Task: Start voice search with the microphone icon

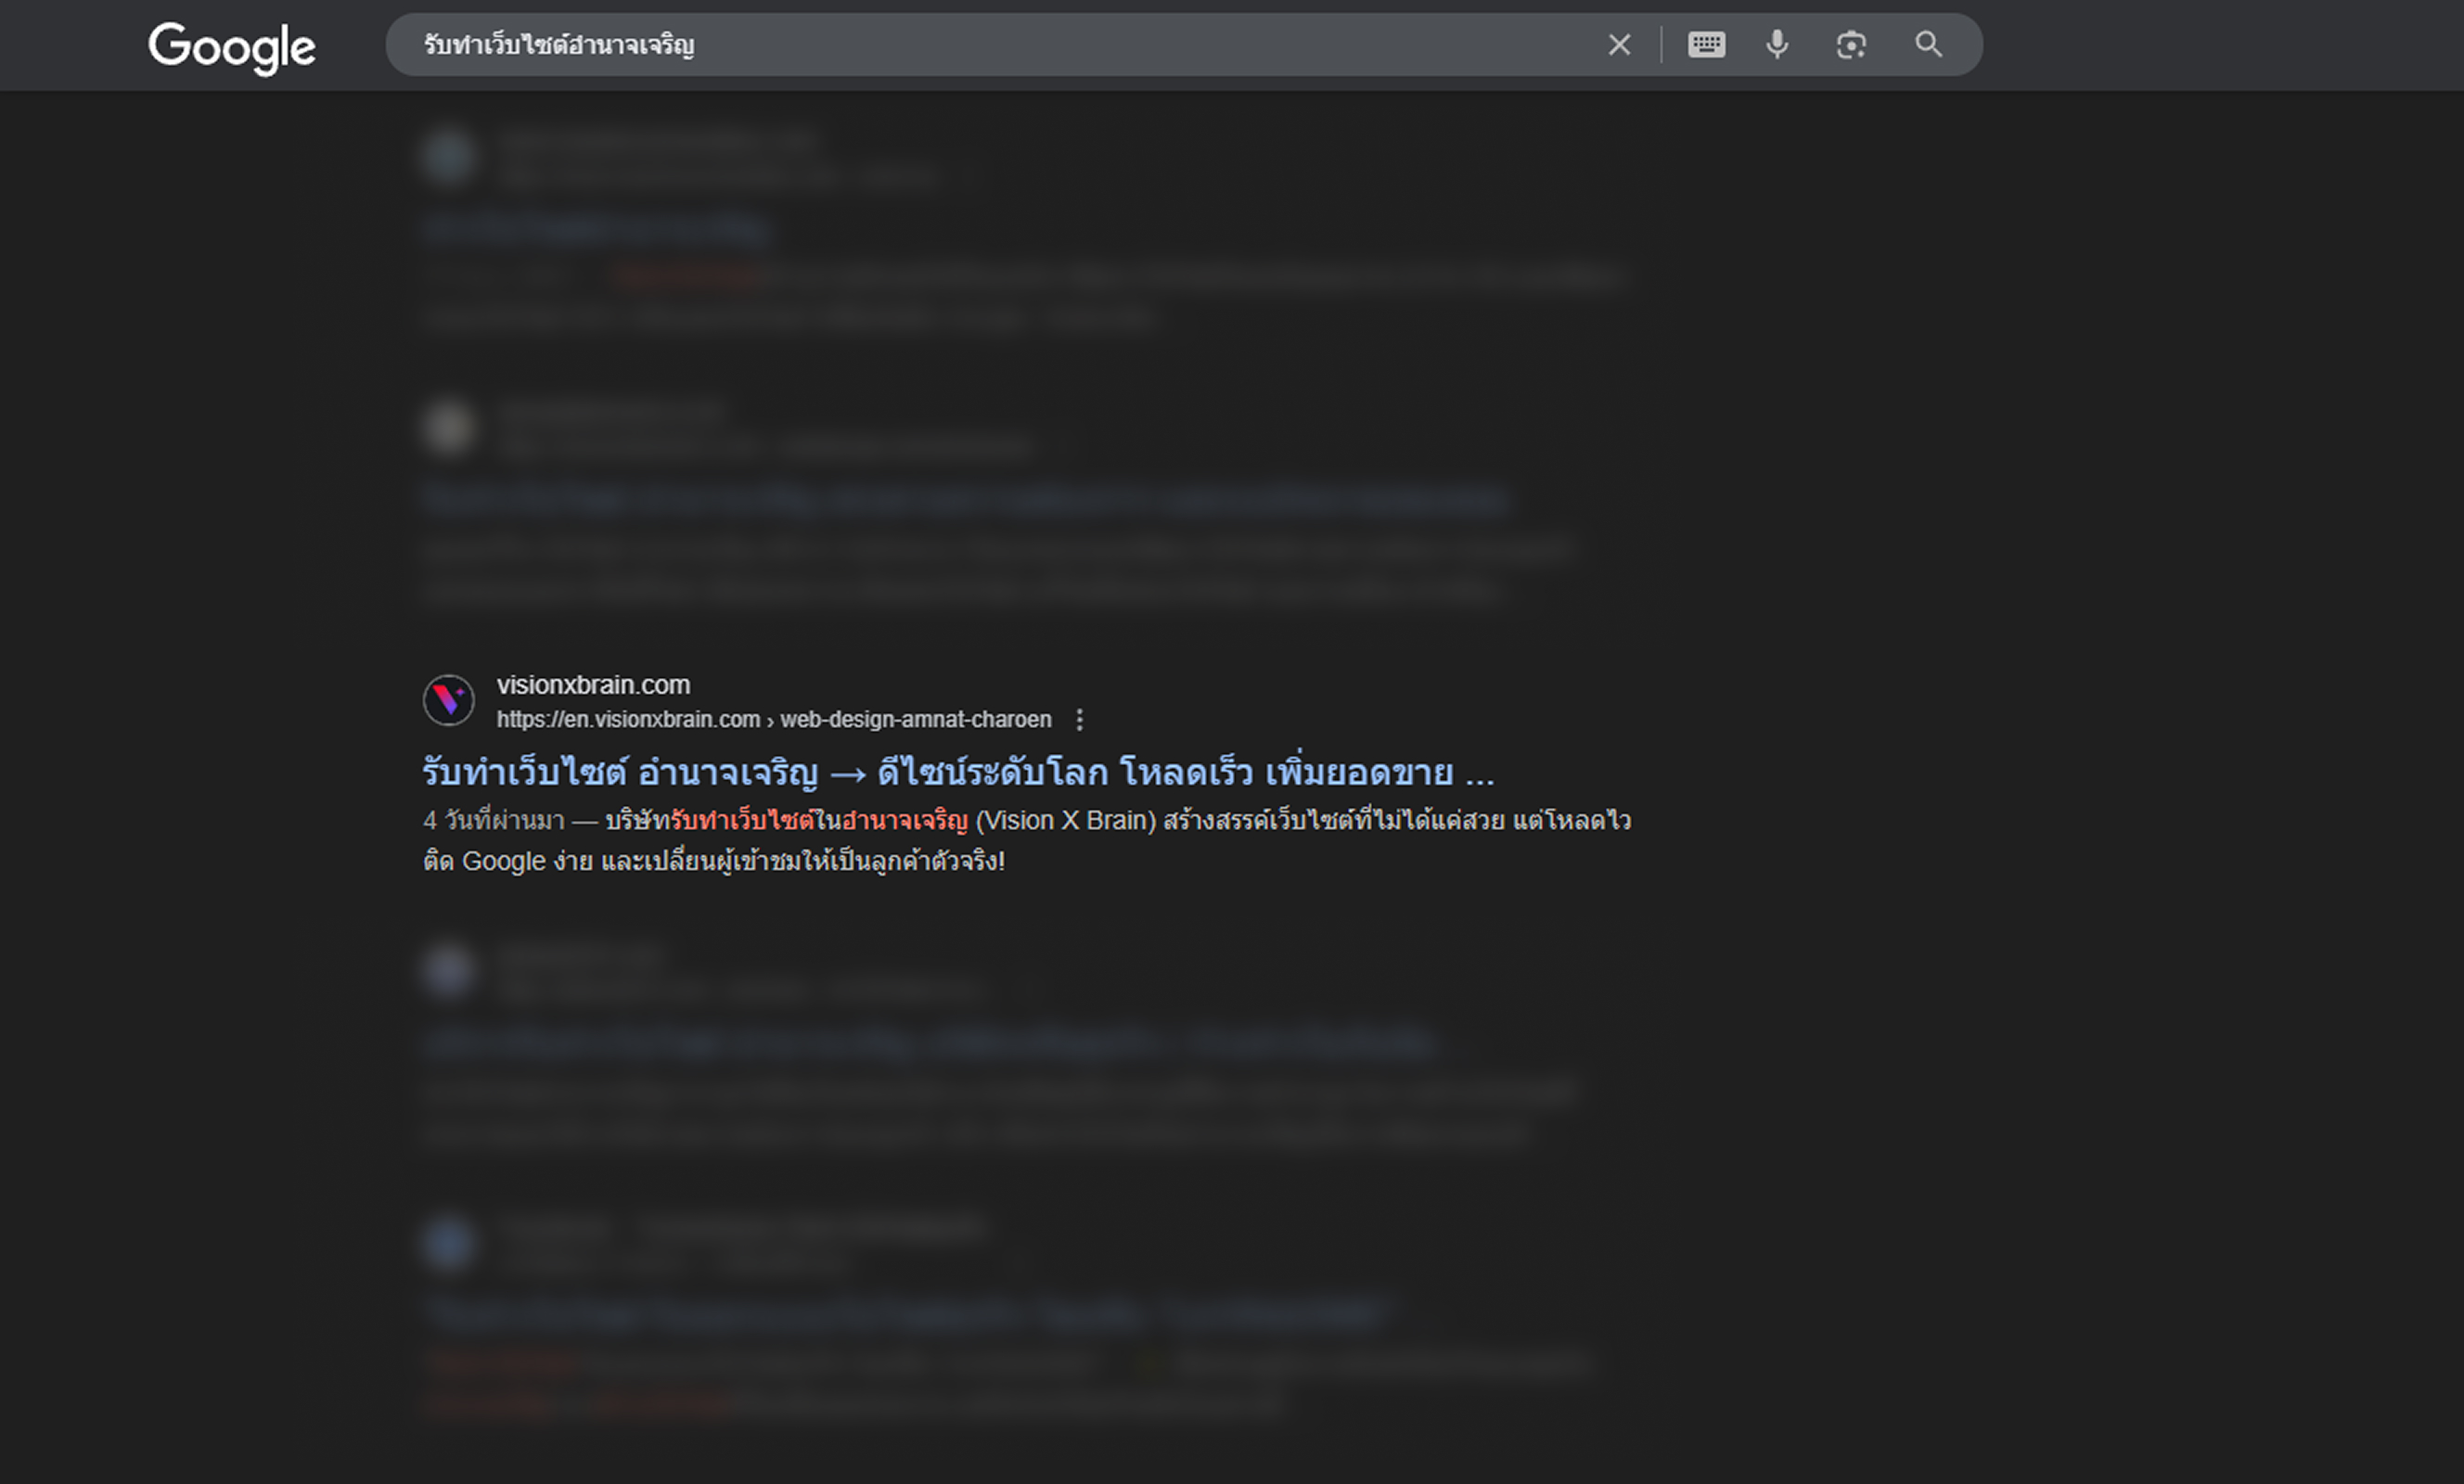Action: coord(1777,45)
